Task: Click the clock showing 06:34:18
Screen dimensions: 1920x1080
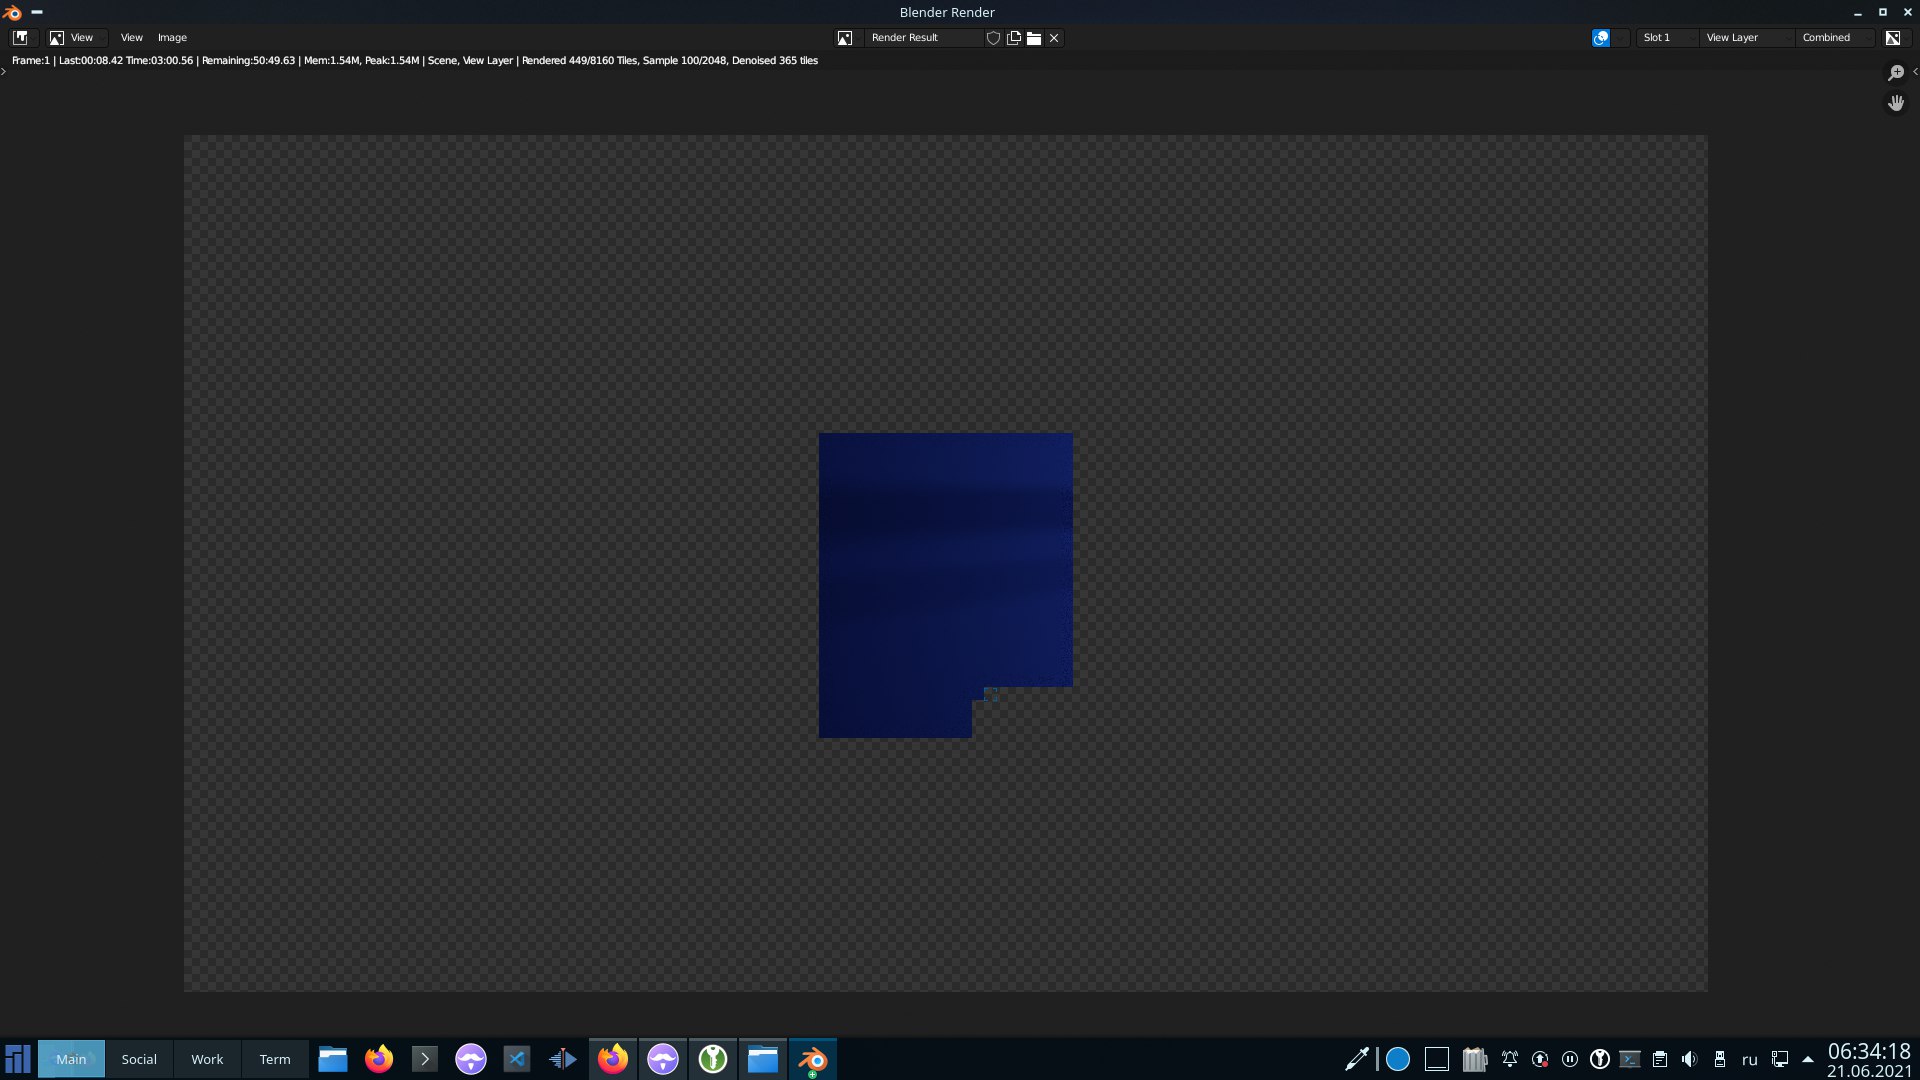Action: [1869, 1051]
